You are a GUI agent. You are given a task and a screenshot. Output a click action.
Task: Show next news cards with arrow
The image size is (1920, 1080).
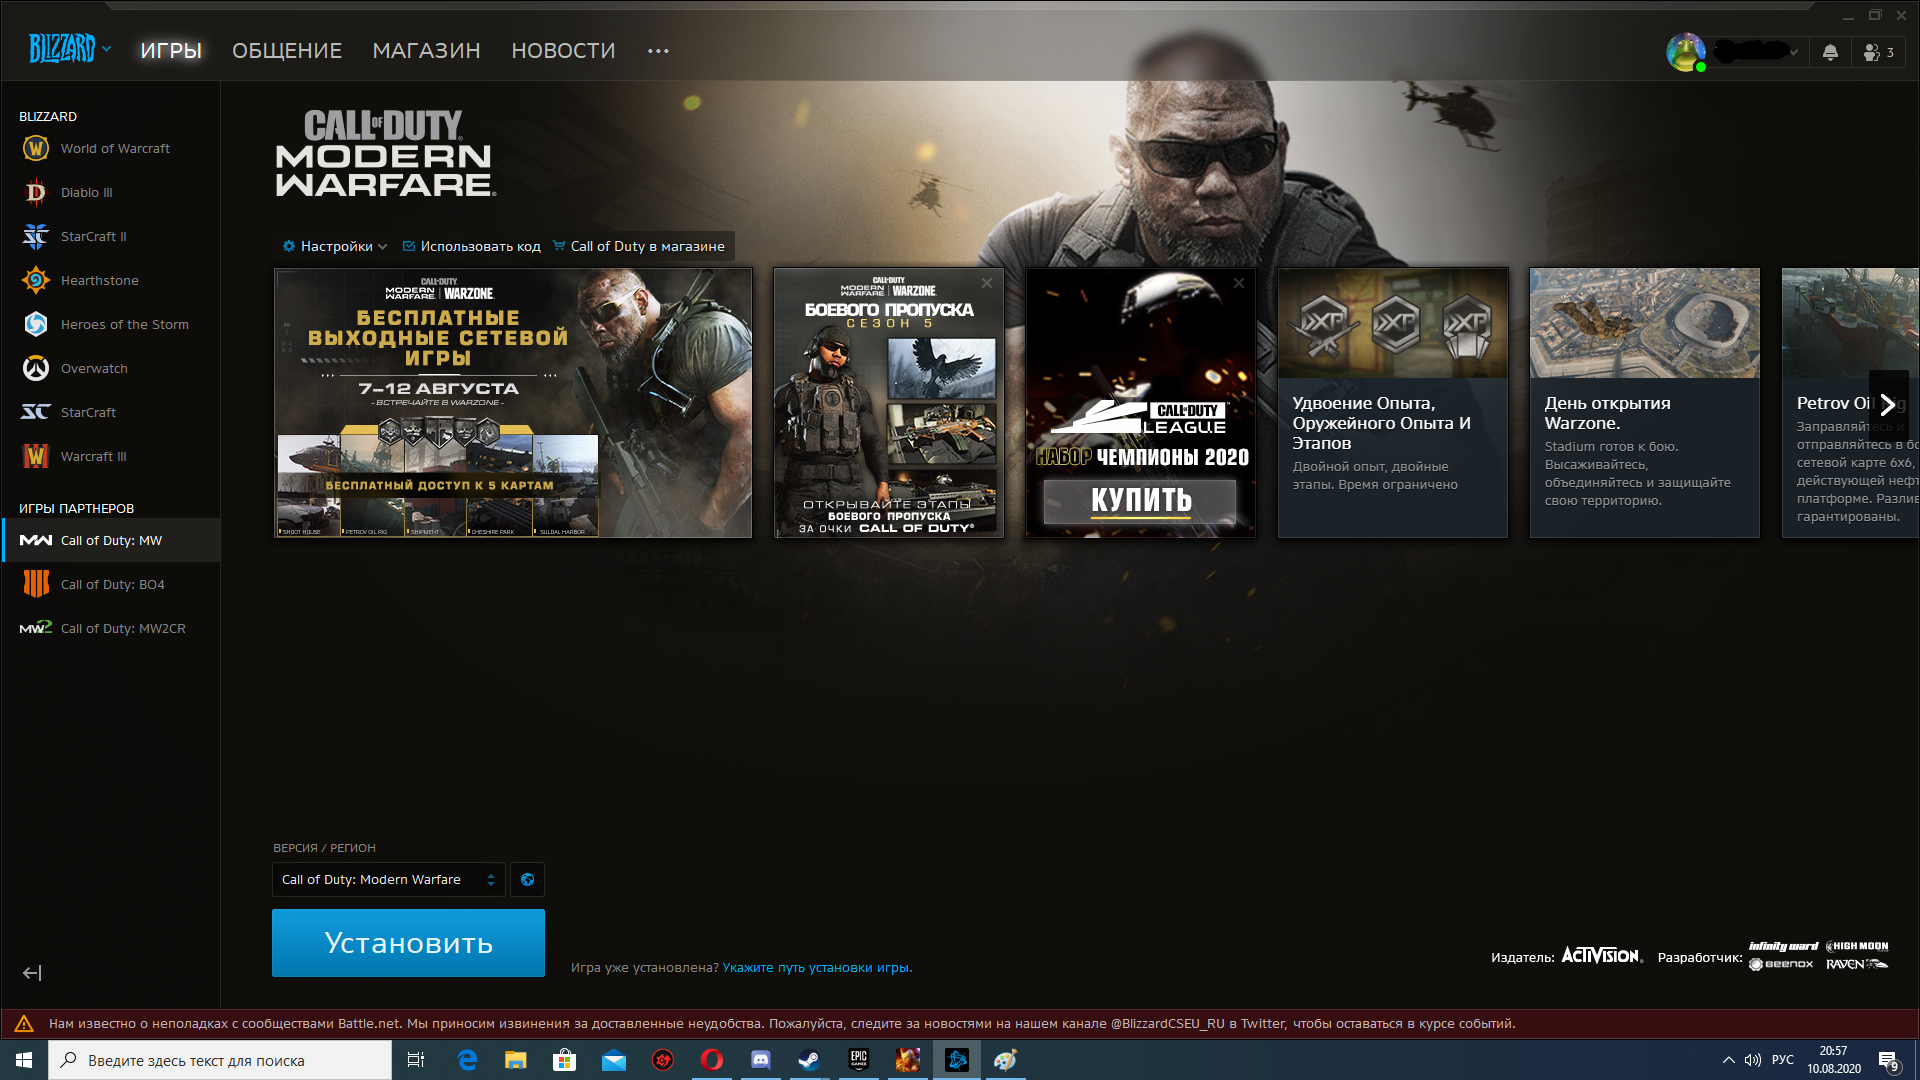[1888, 404]
